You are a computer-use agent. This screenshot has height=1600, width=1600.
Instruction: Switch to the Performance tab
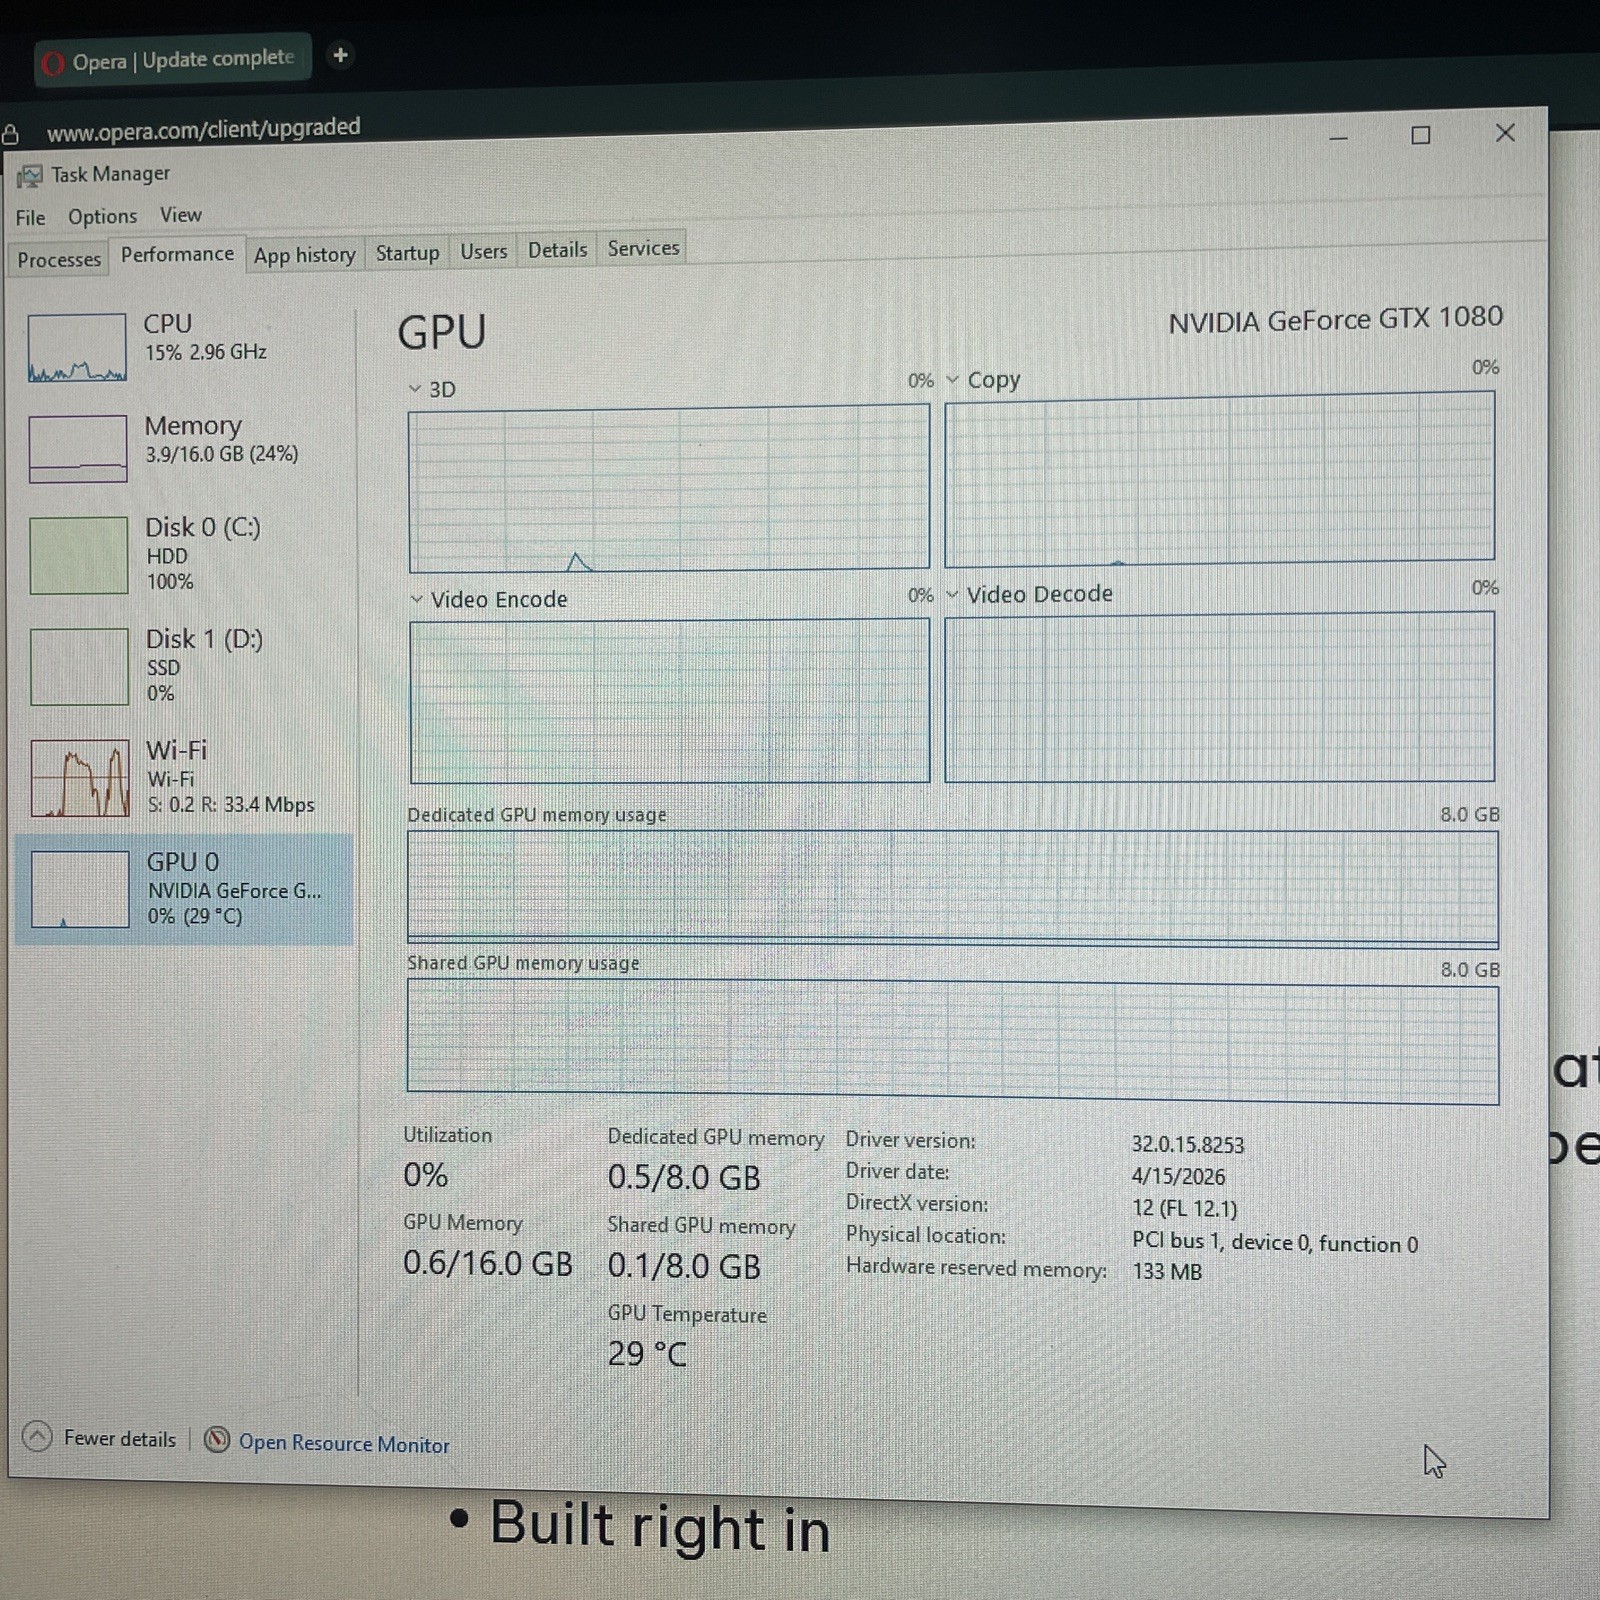click(x=177, y=255)
